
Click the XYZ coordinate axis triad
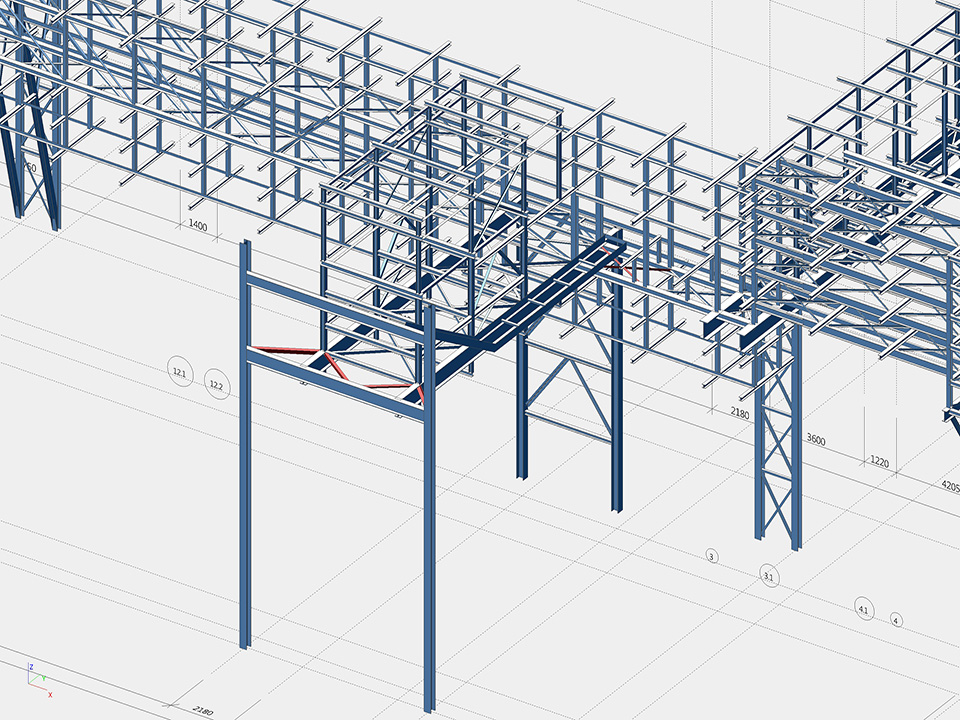pyautogui.click(x=38, y=677)
